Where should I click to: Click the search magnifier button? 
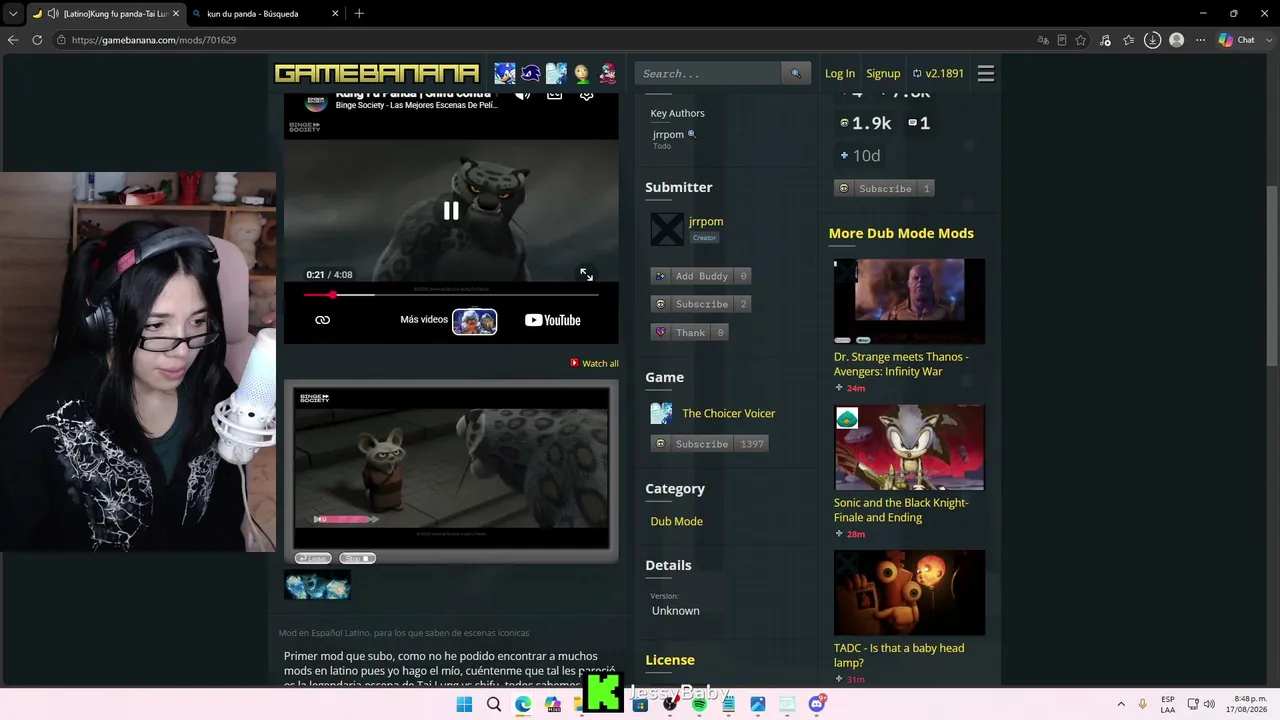tap(796, 73)
